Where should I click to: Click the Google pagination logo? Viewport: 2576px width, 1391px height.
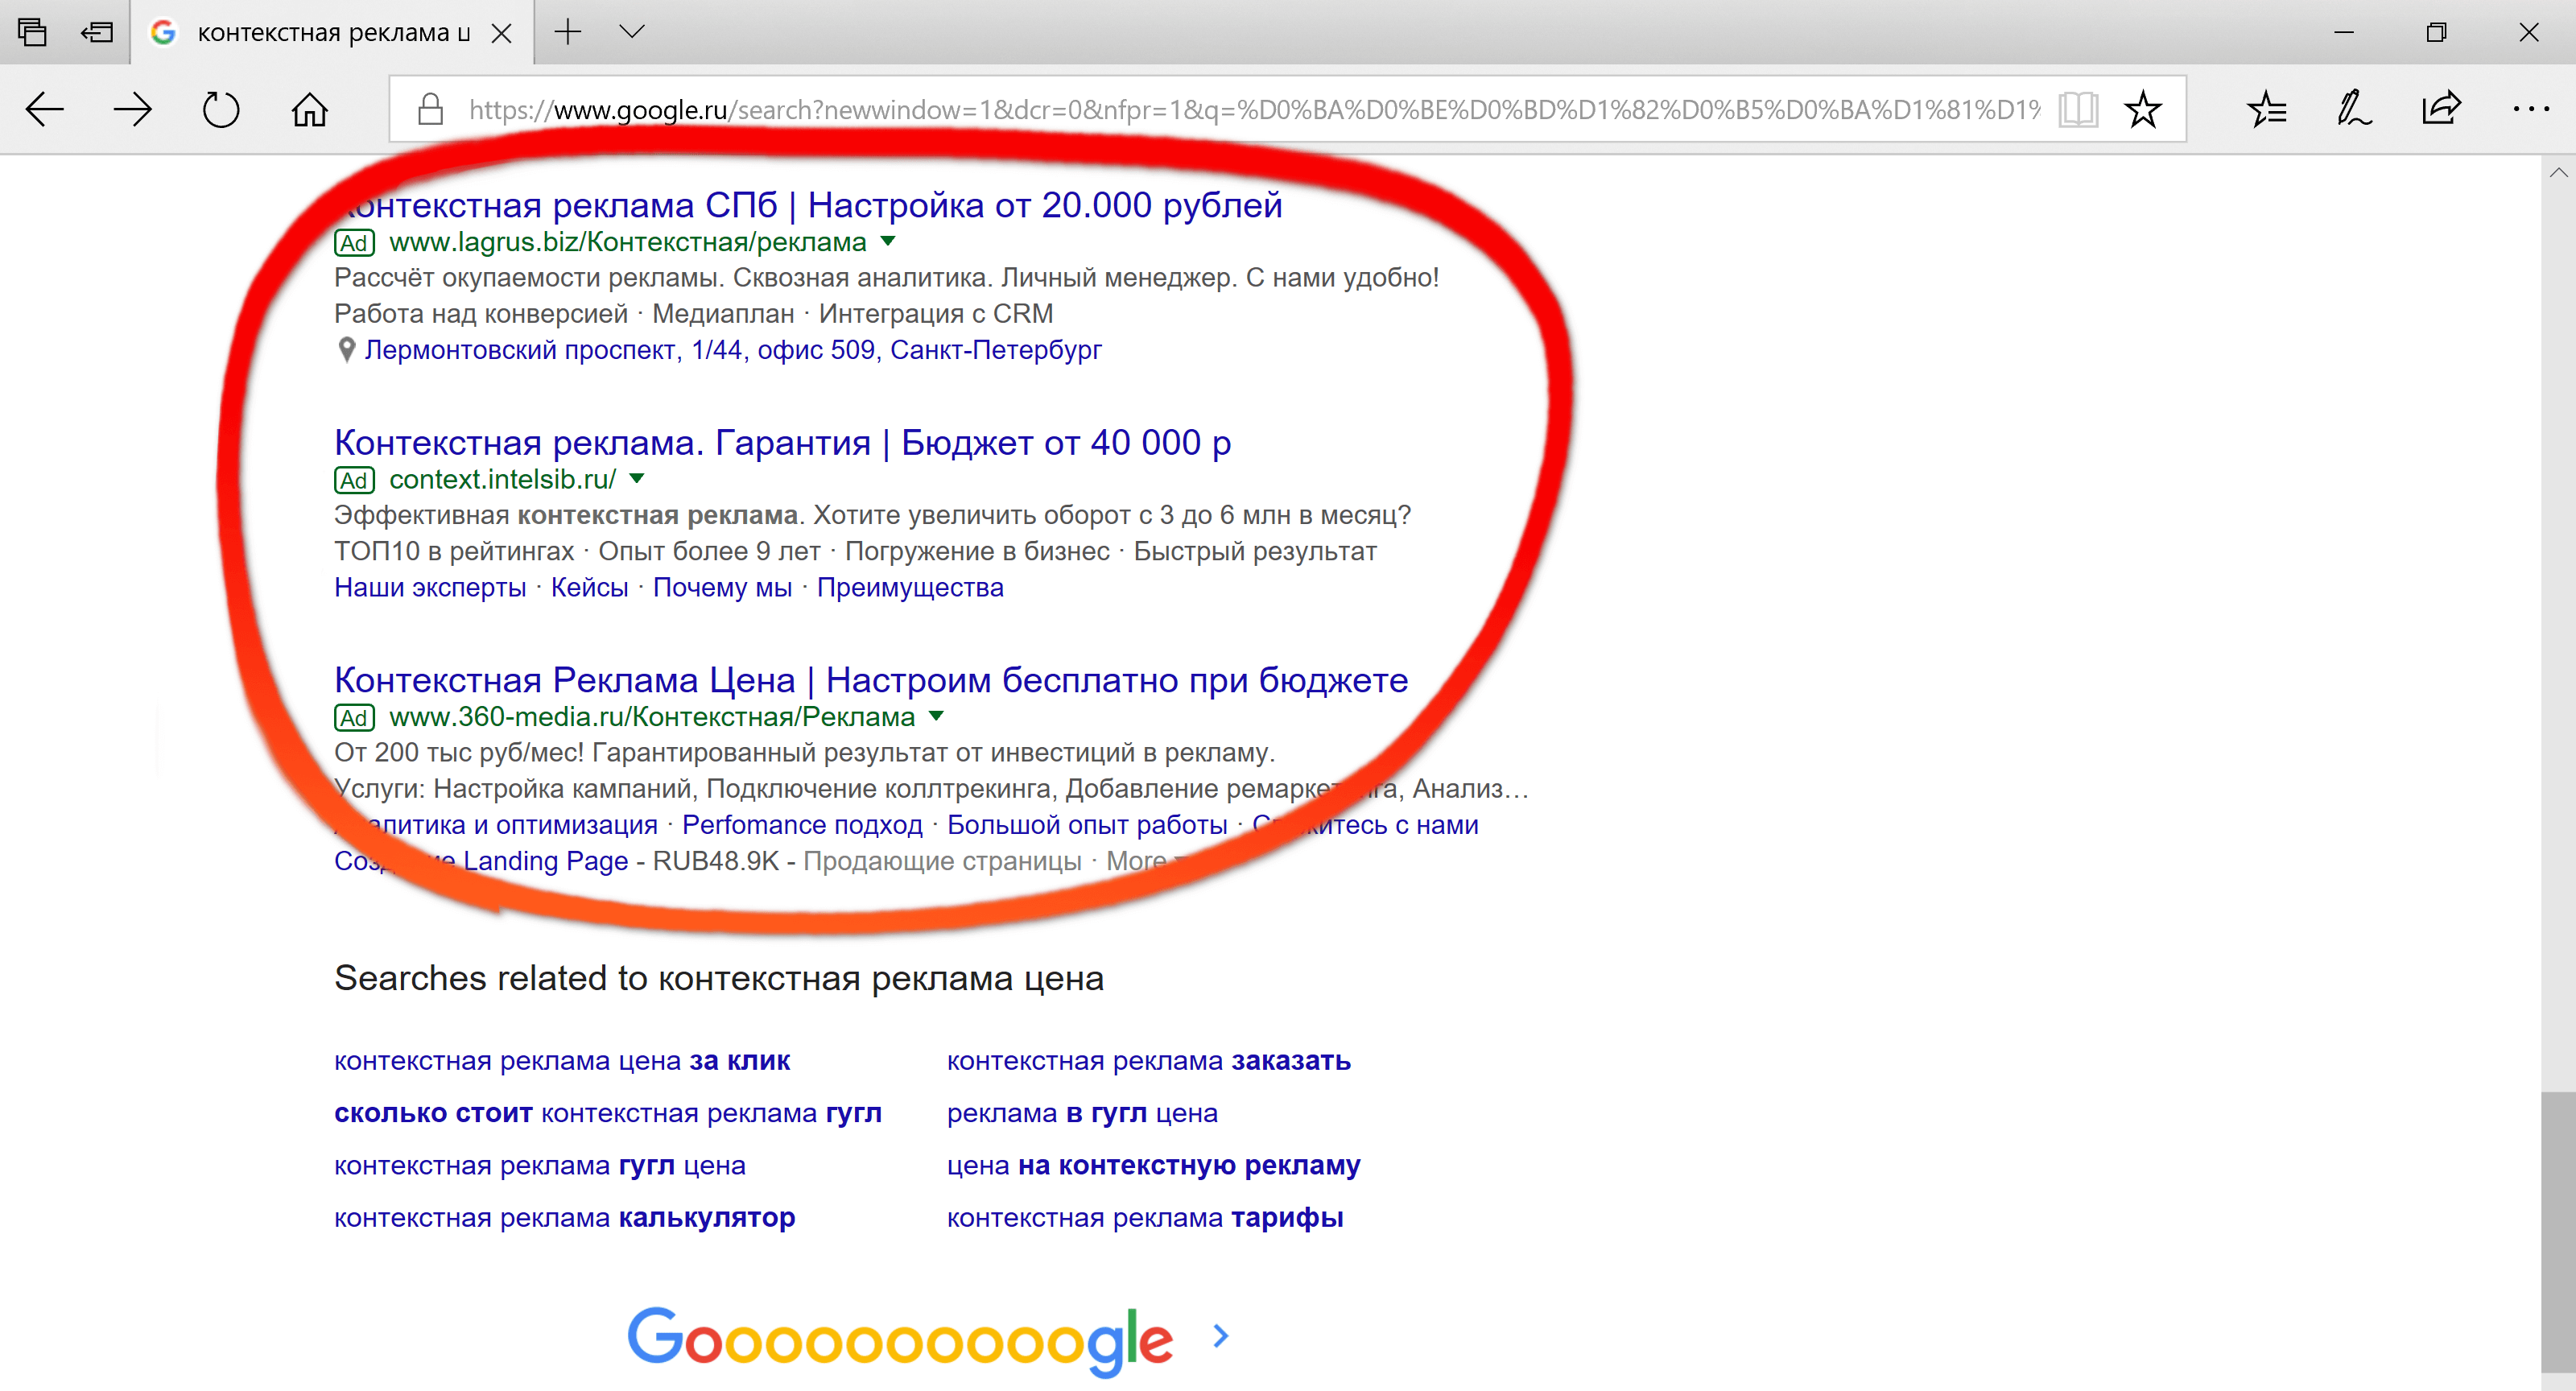click(x=900, y=1340)
